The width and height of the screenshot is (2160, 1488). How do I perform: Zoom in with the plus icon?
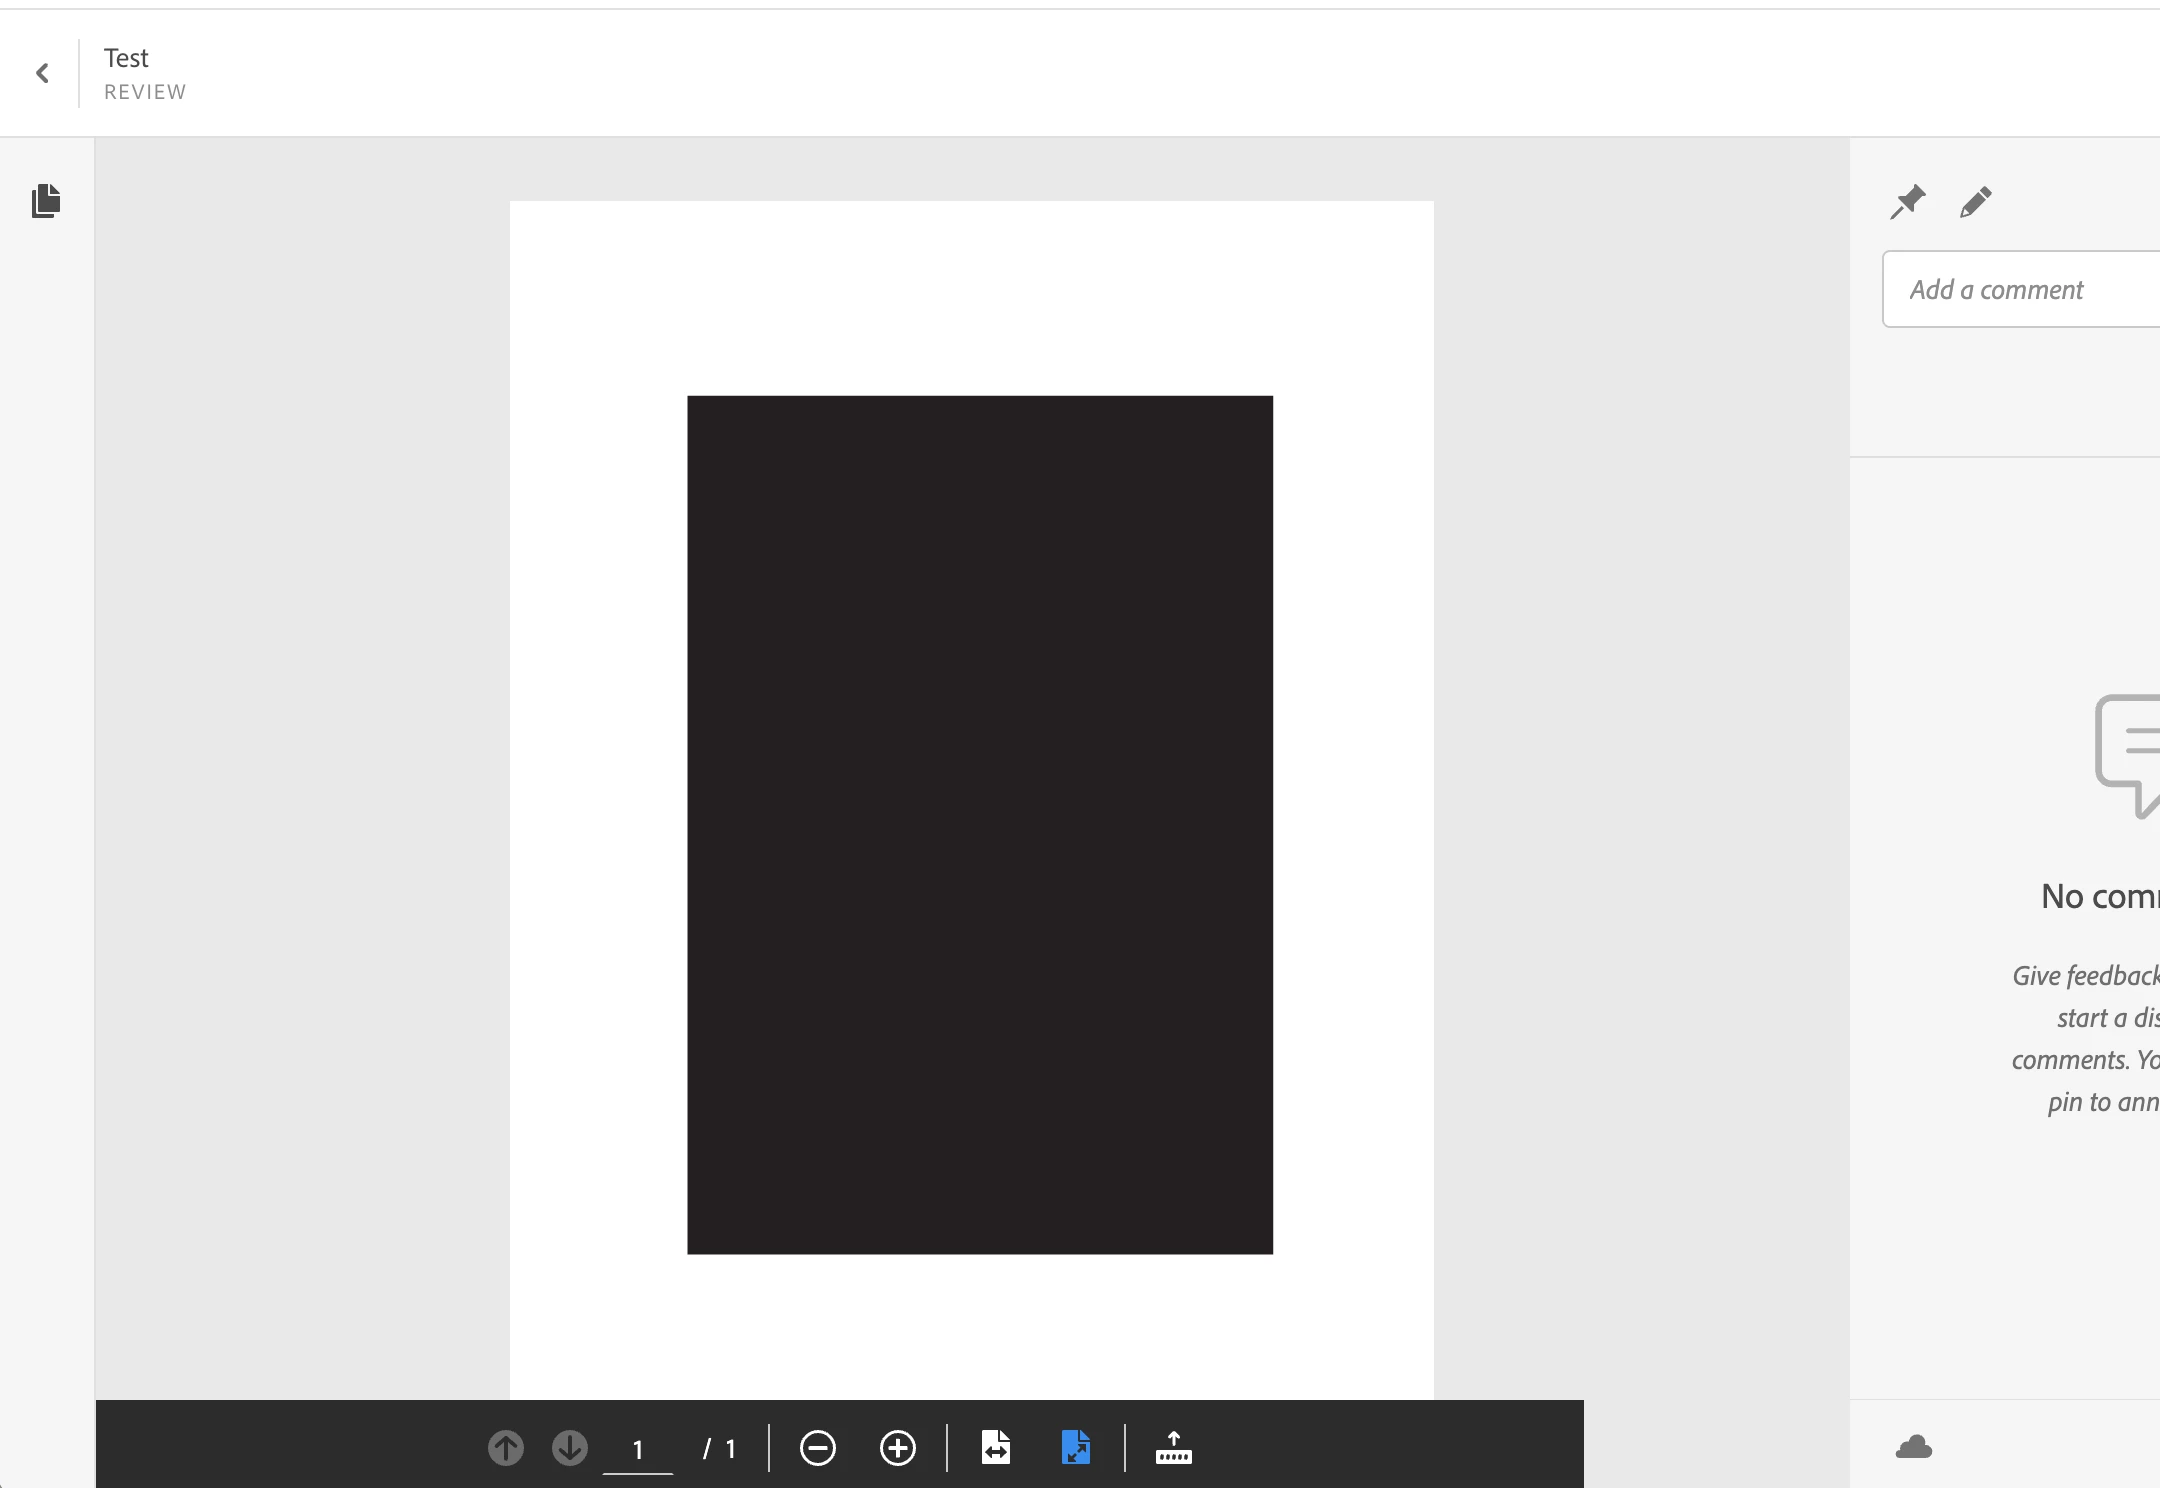tap(897, 1448)
